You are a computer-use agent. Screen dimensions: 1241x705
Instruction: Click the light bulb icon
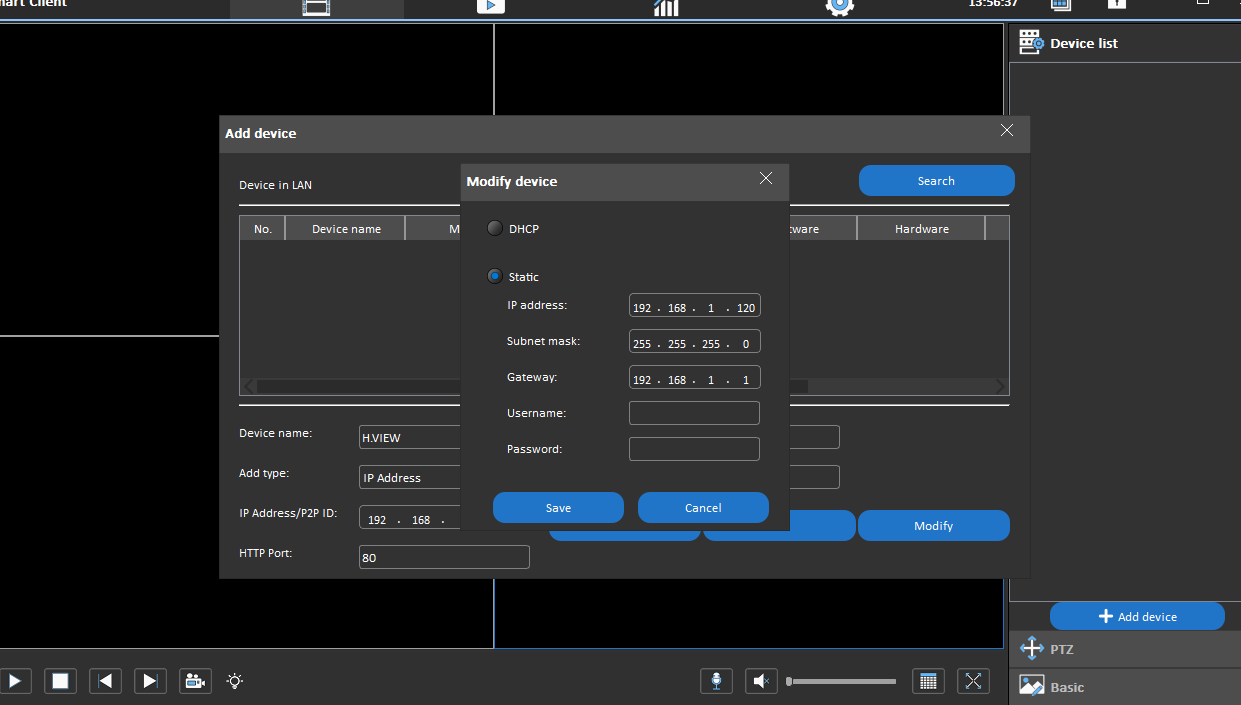(x=235, y=681)
